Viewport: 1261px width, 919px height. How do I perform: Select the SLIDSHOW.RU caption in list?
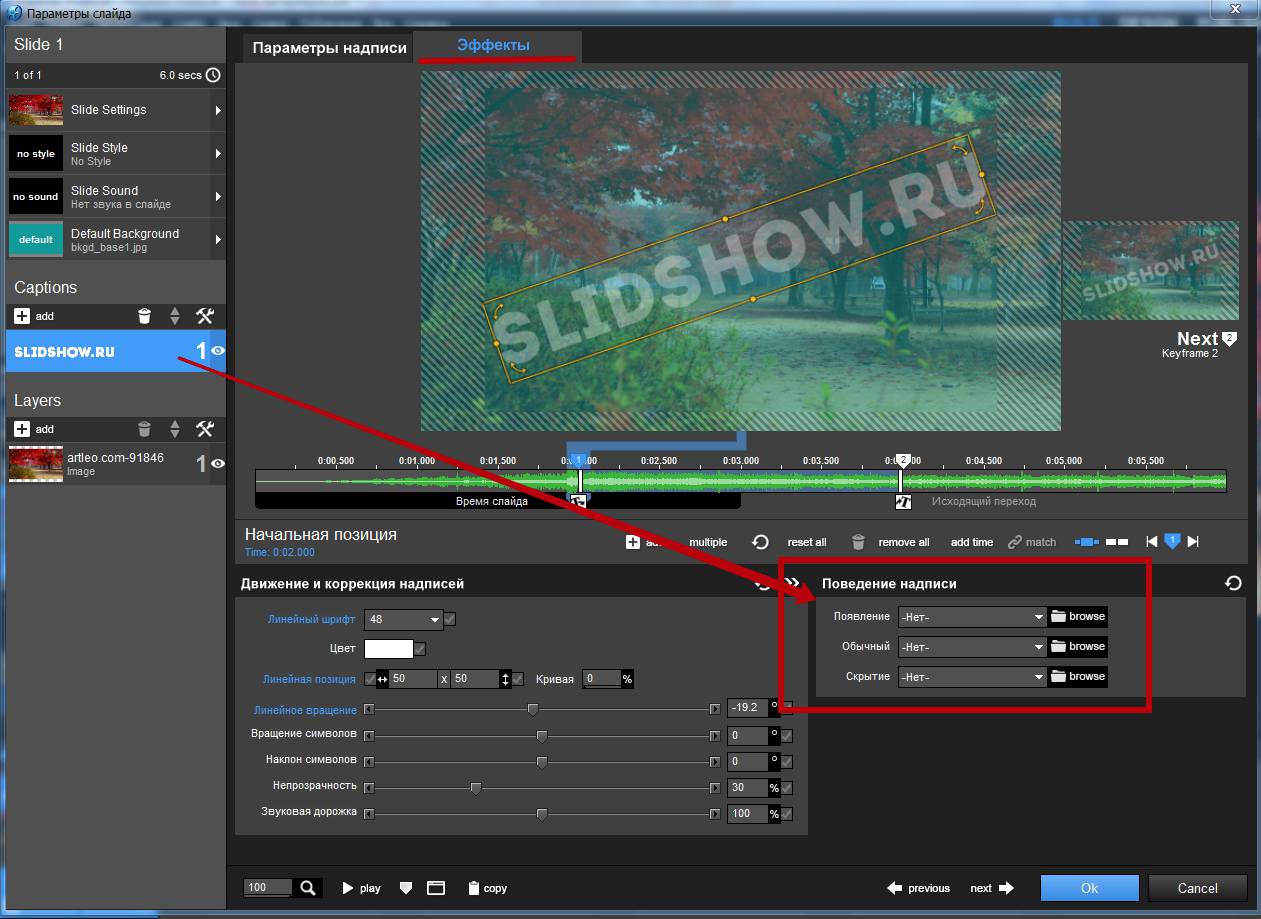(x=116, y=351)
